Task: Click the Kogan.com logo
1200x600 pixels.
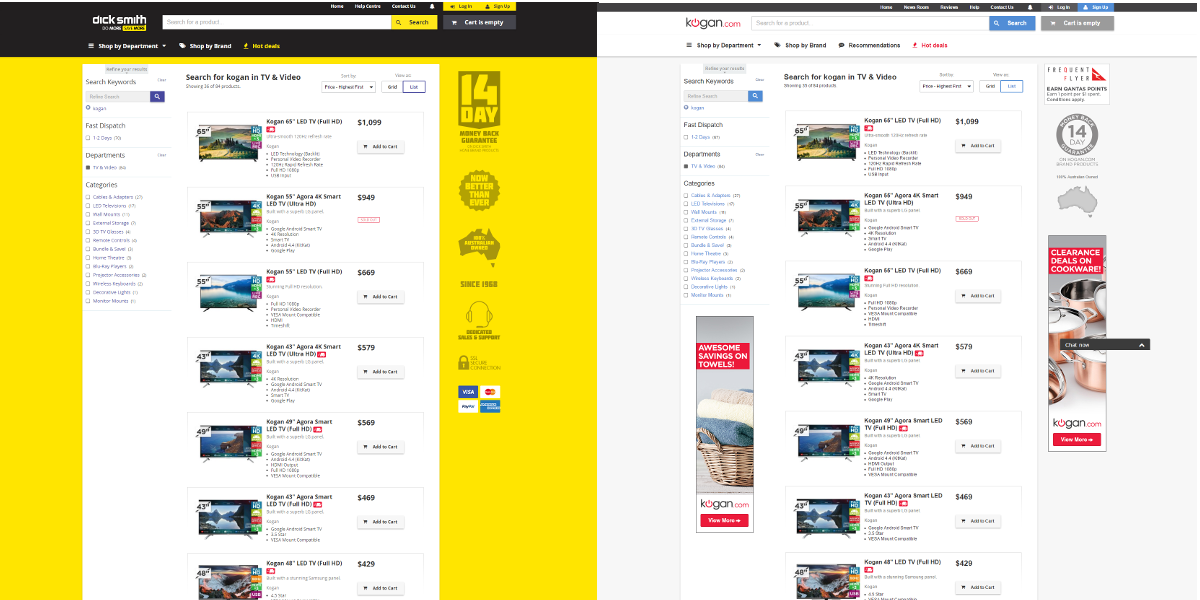Action: [x=713, y=22]
